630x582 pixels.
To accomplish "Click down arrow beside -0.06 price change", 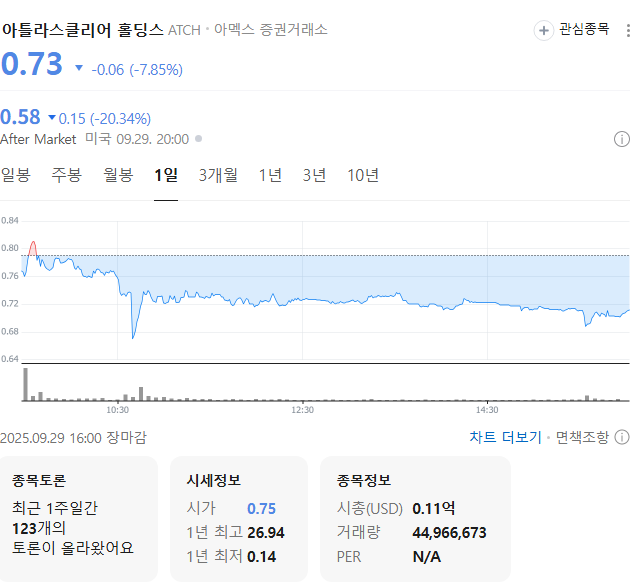I will (x=79, y=69).
